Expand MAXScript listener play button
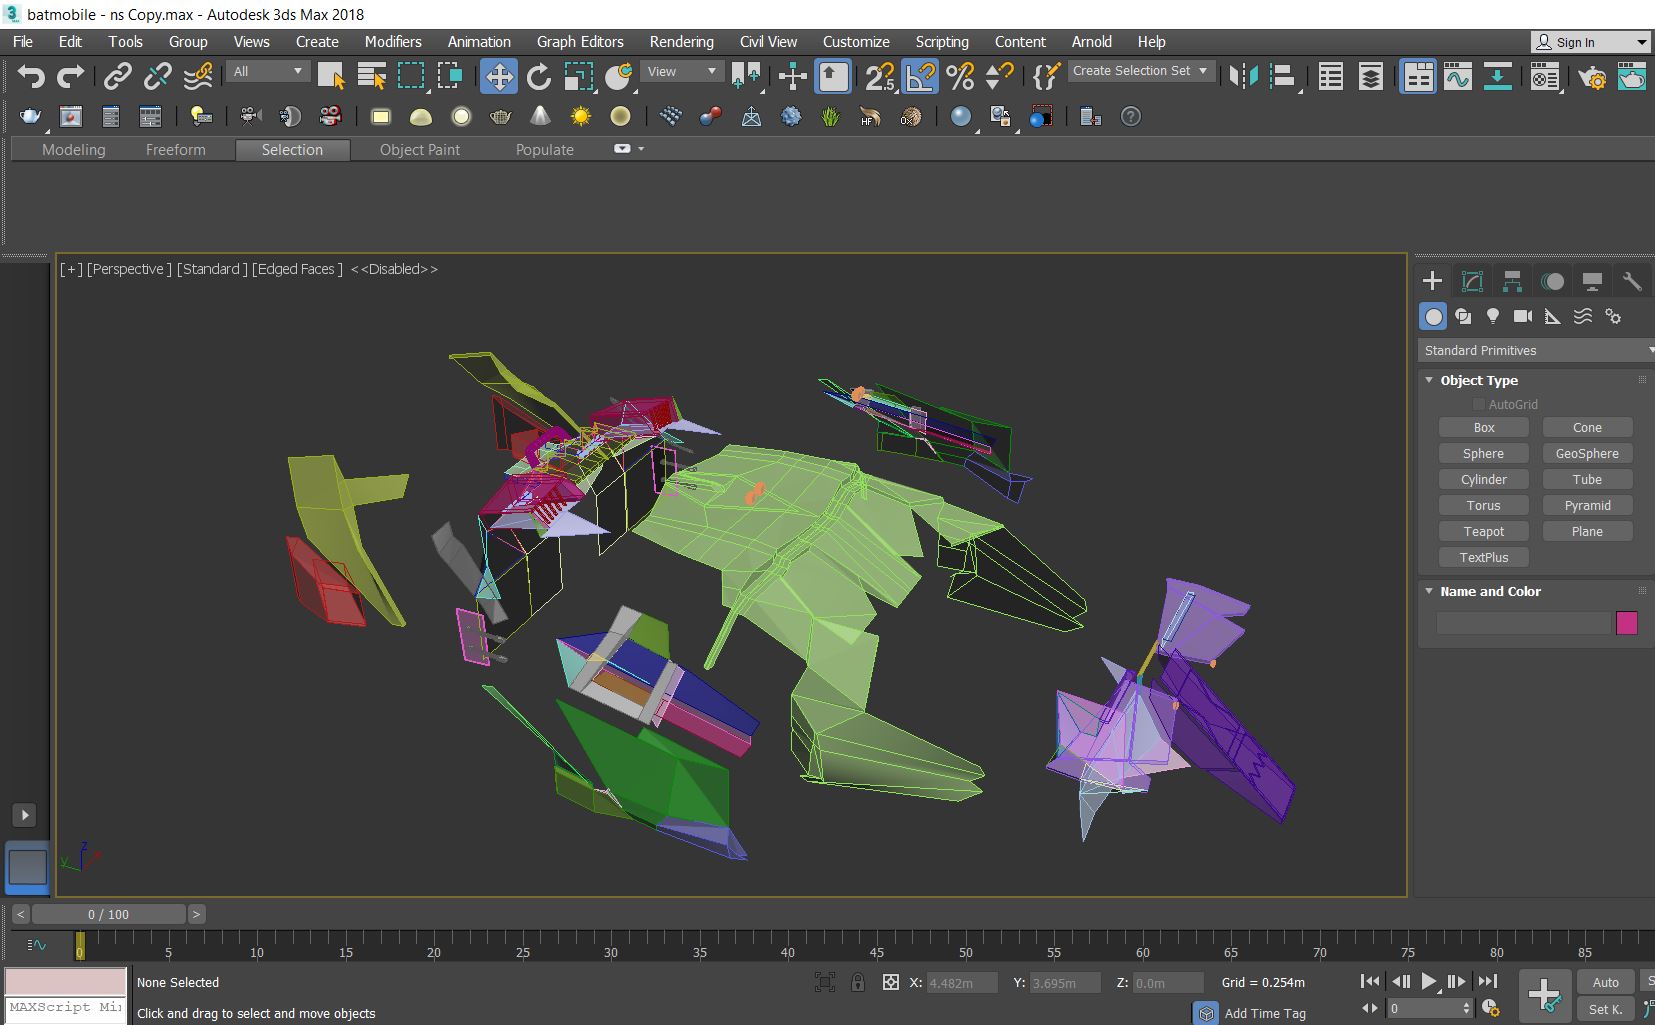This screenshot has width=1655, height=1025. [x=25, y=815]
